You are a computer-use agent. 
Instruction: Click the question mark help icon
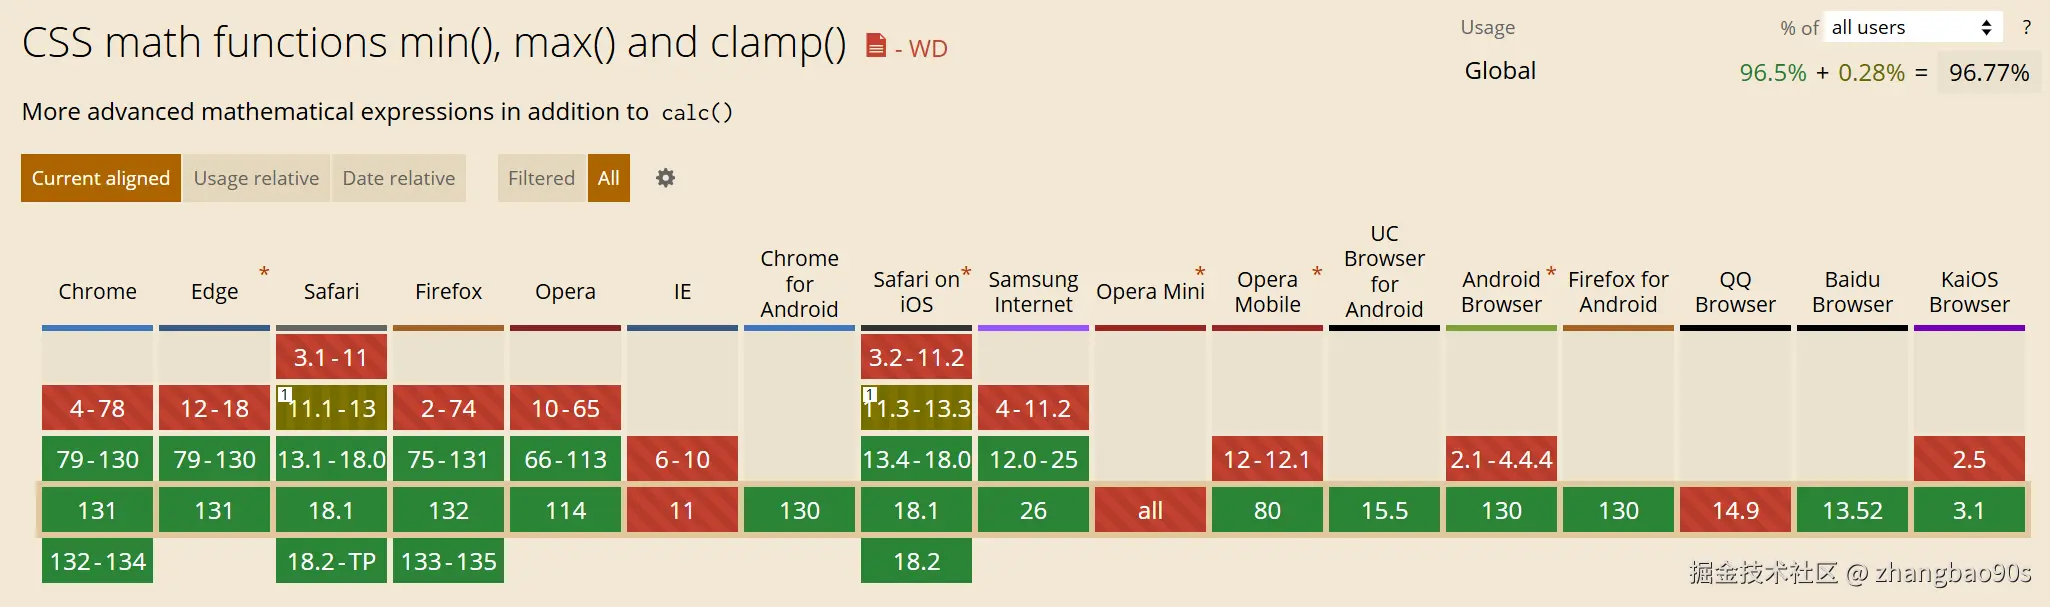(x=2026, y=28)
